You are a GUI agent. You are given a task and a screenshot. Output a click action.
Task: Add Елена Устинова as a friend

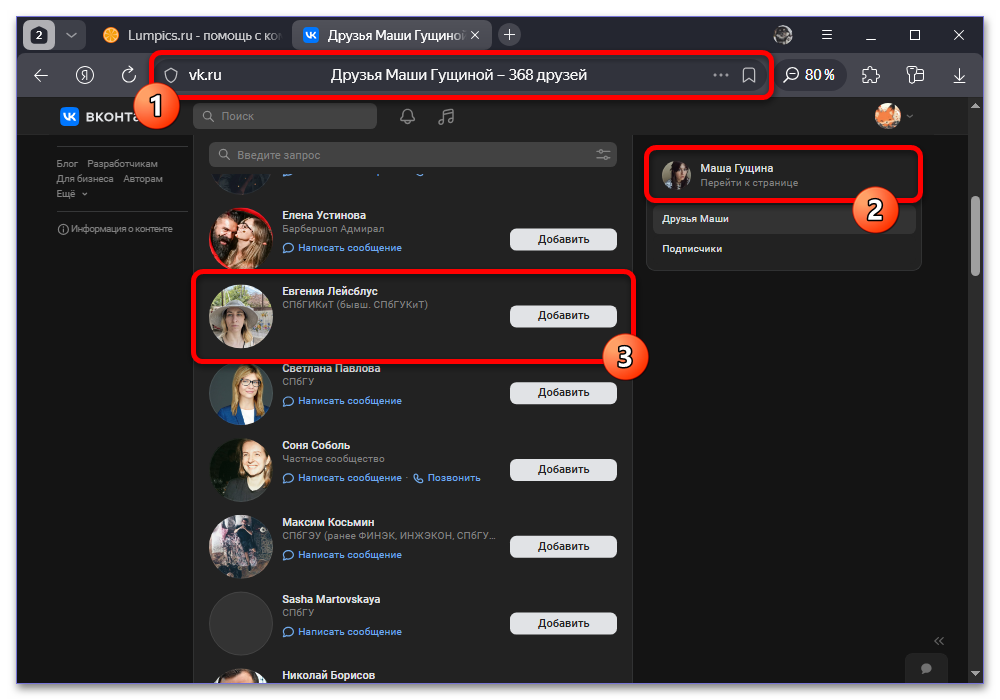[563, 239]
